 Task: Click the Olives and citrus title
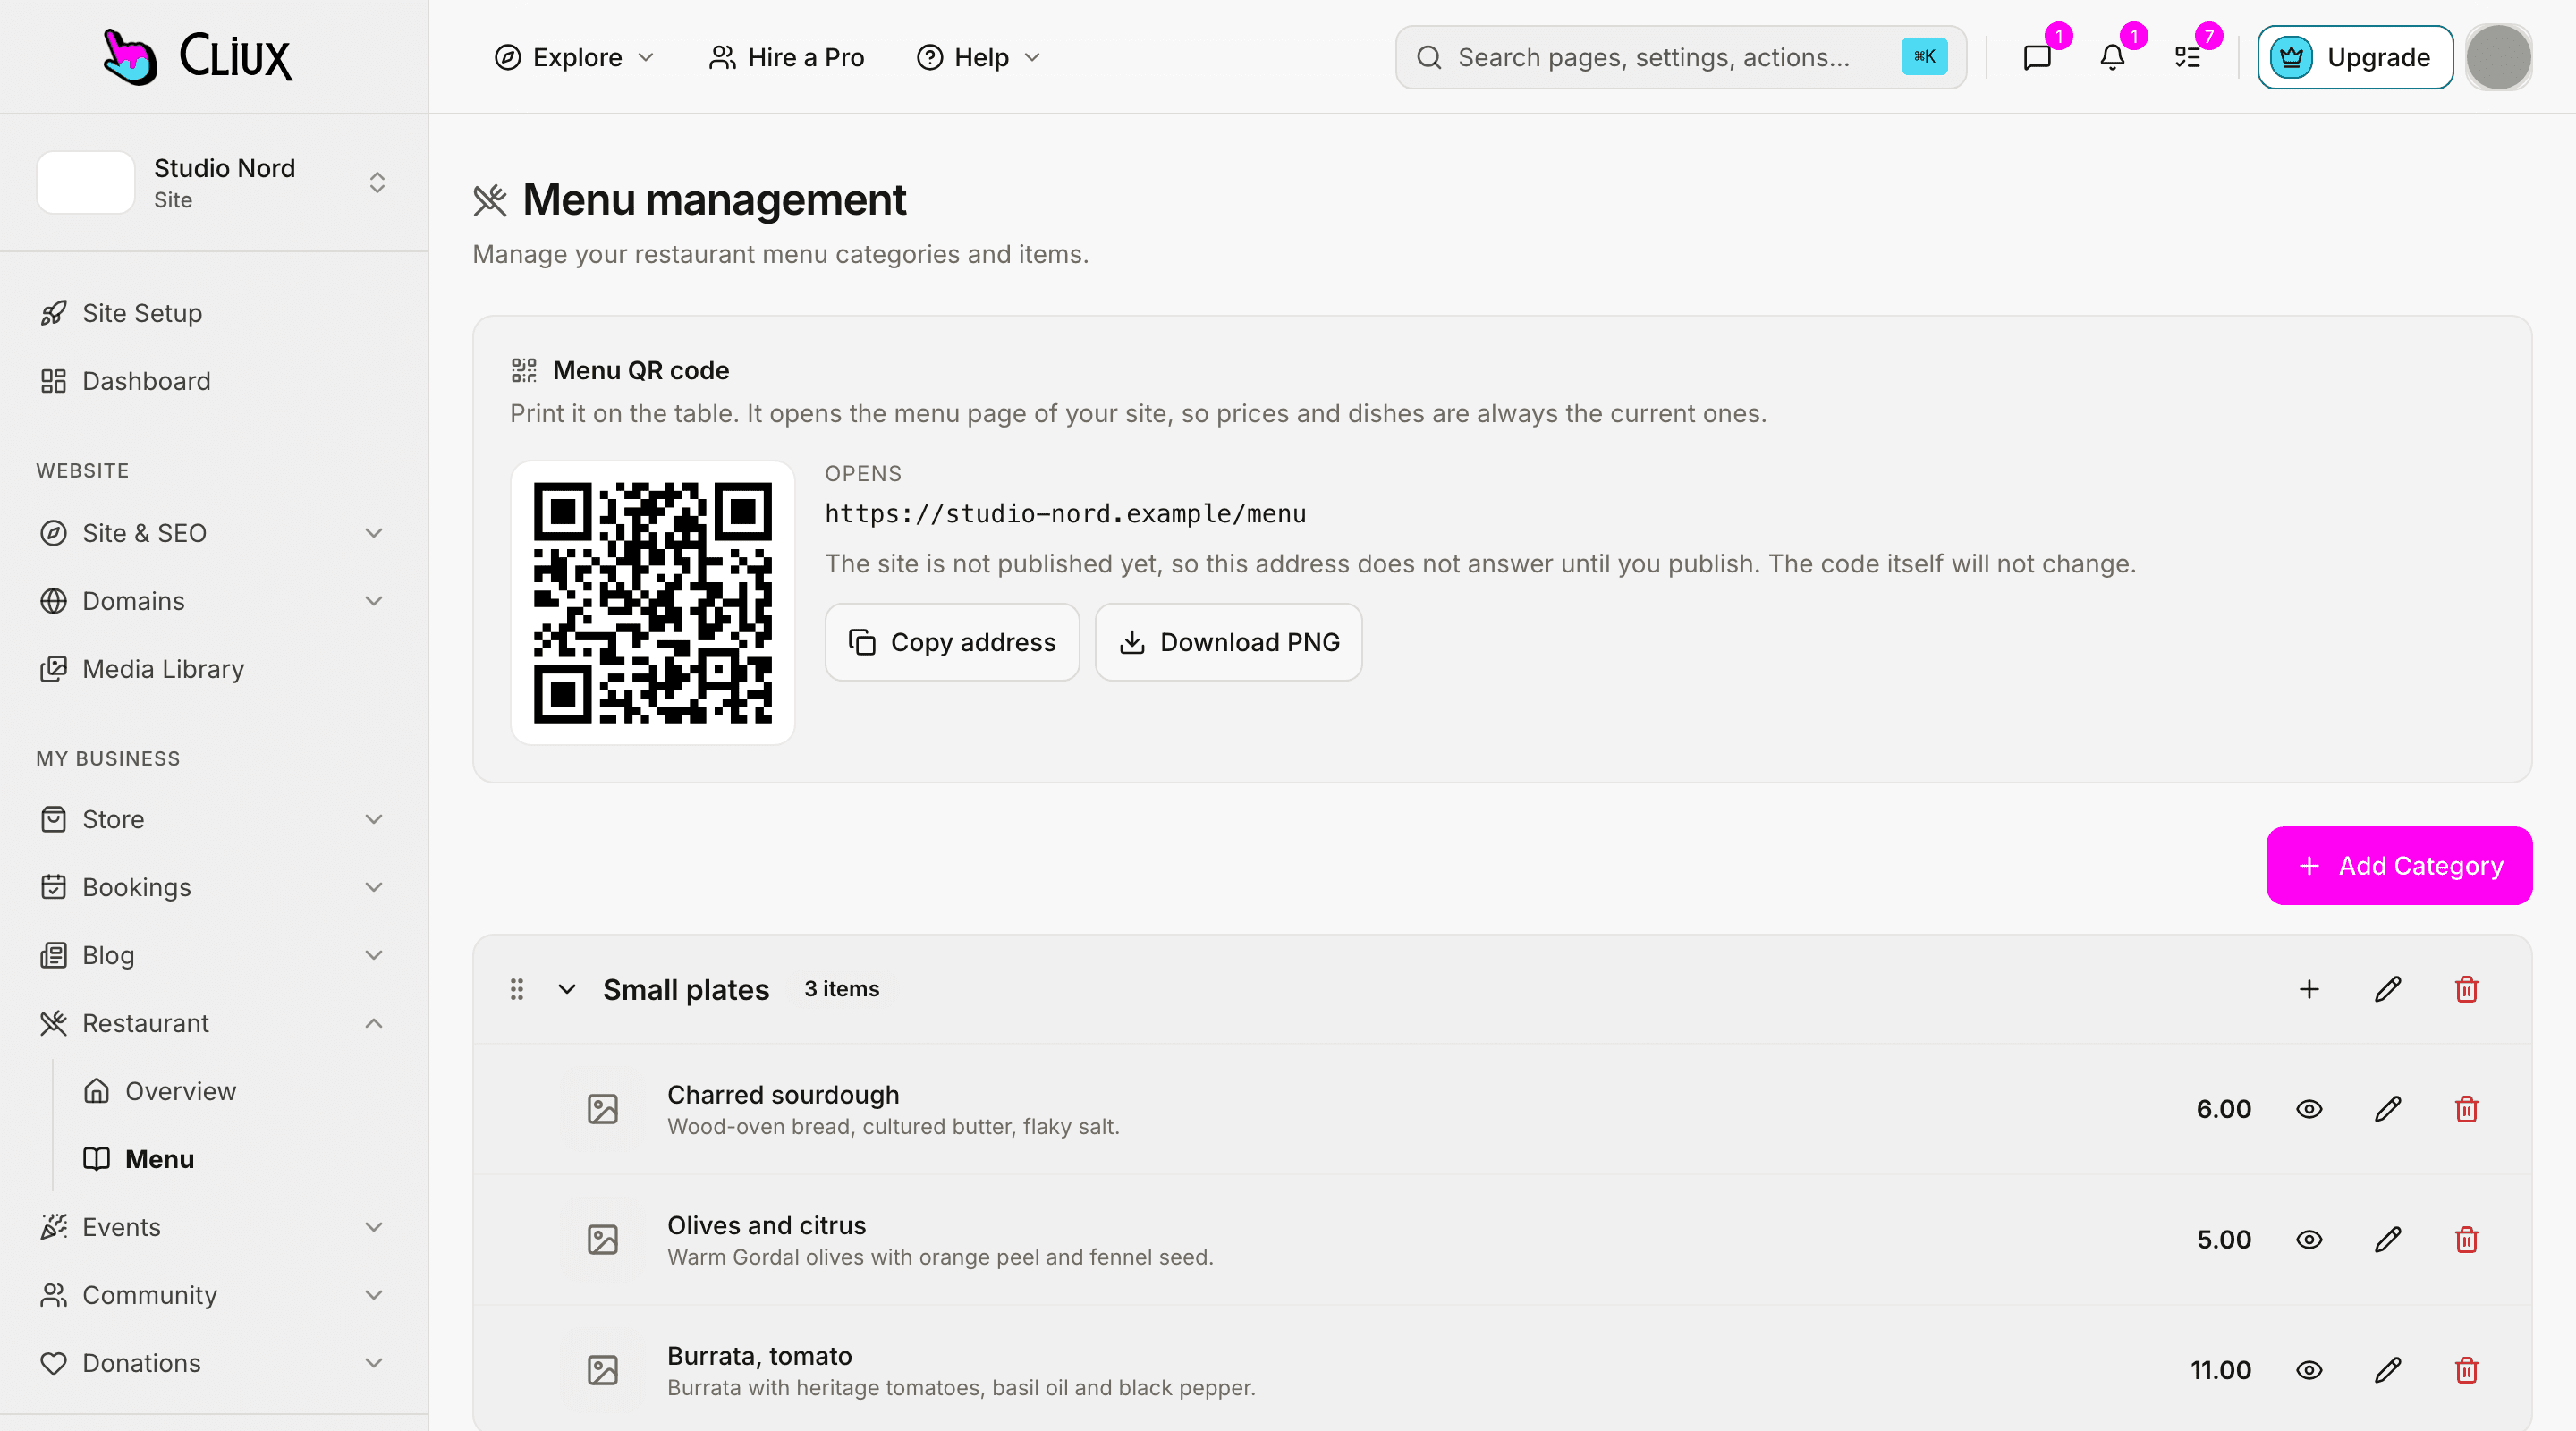[x=766, y=1225]
